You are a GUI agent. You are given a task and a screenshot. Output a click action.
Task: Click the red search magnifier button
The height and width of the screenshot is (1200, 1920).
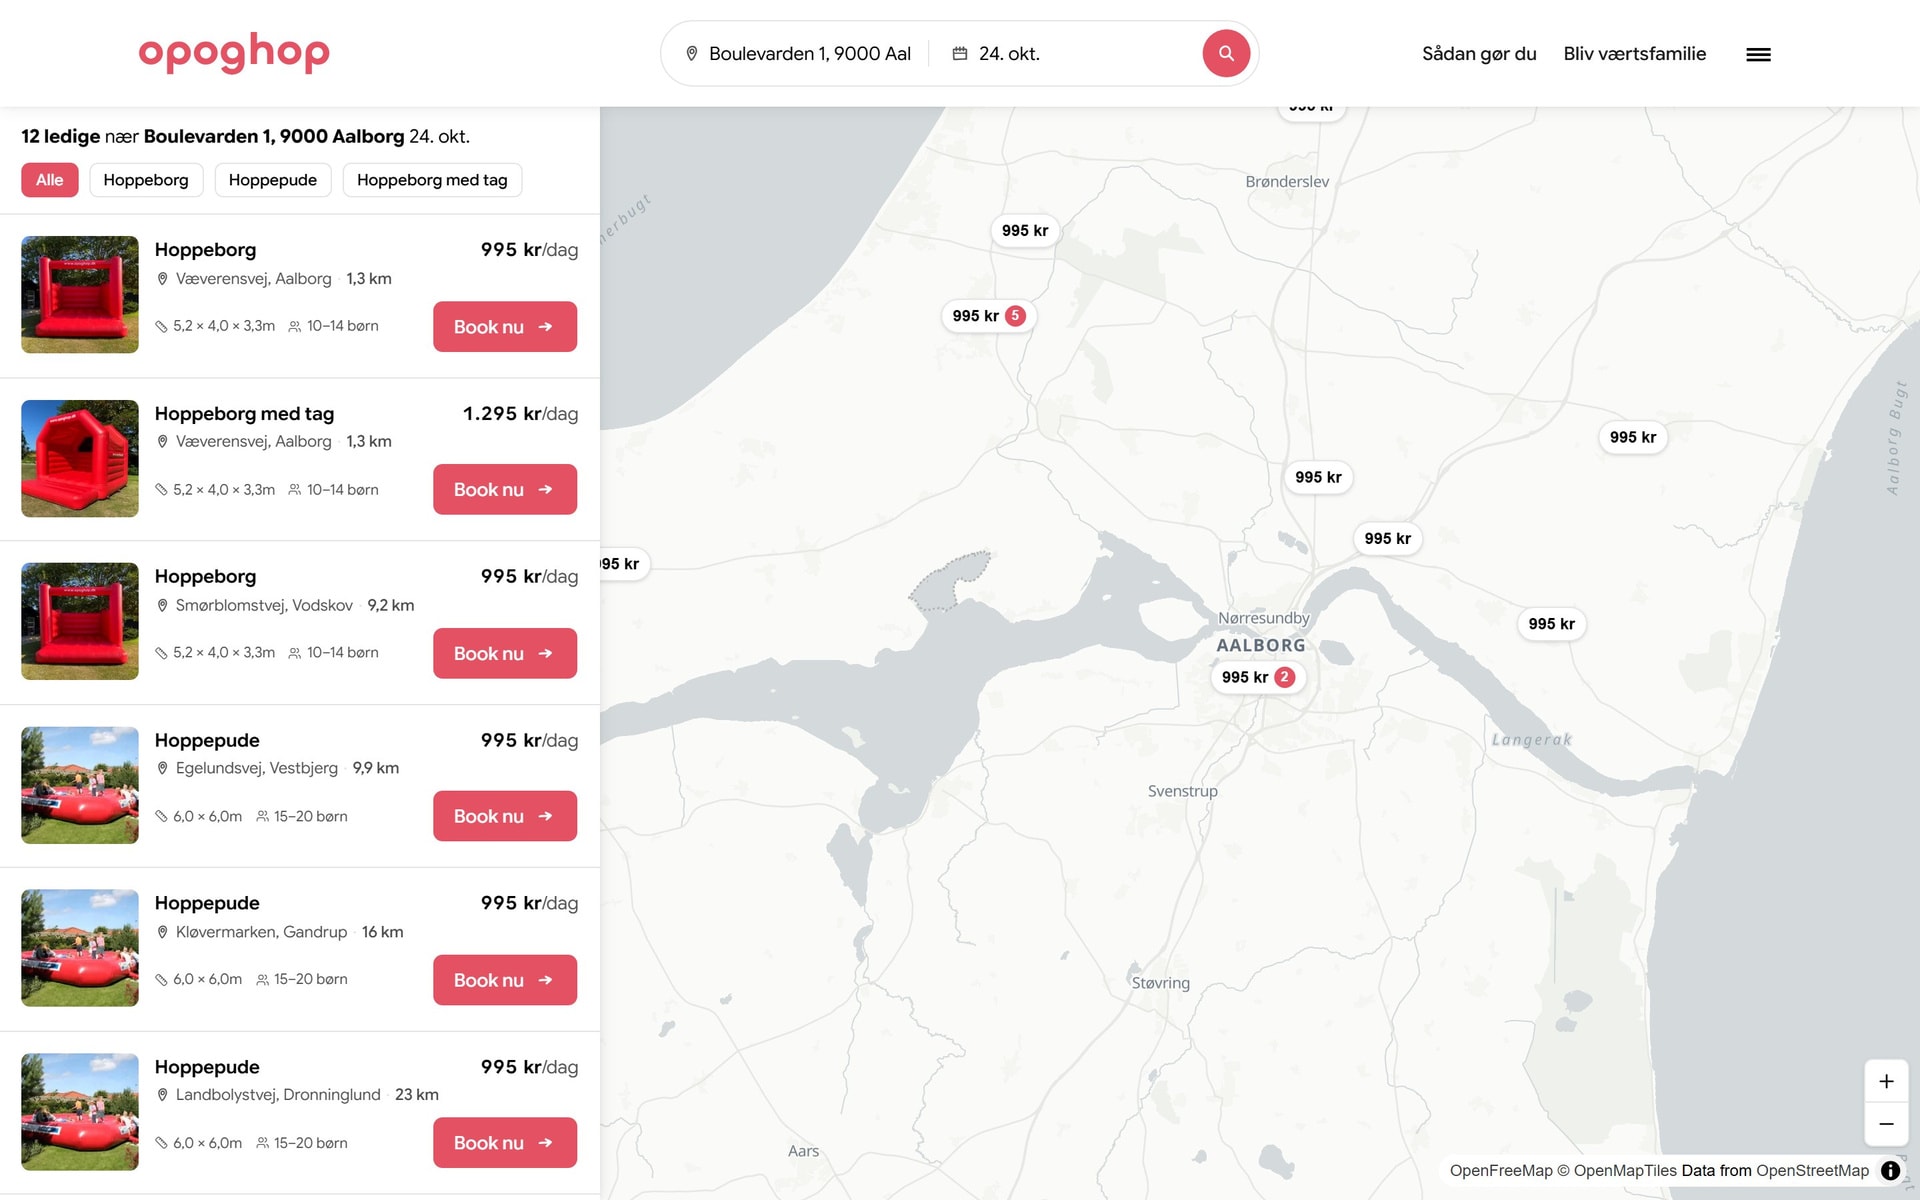(x=1226, y=53)
